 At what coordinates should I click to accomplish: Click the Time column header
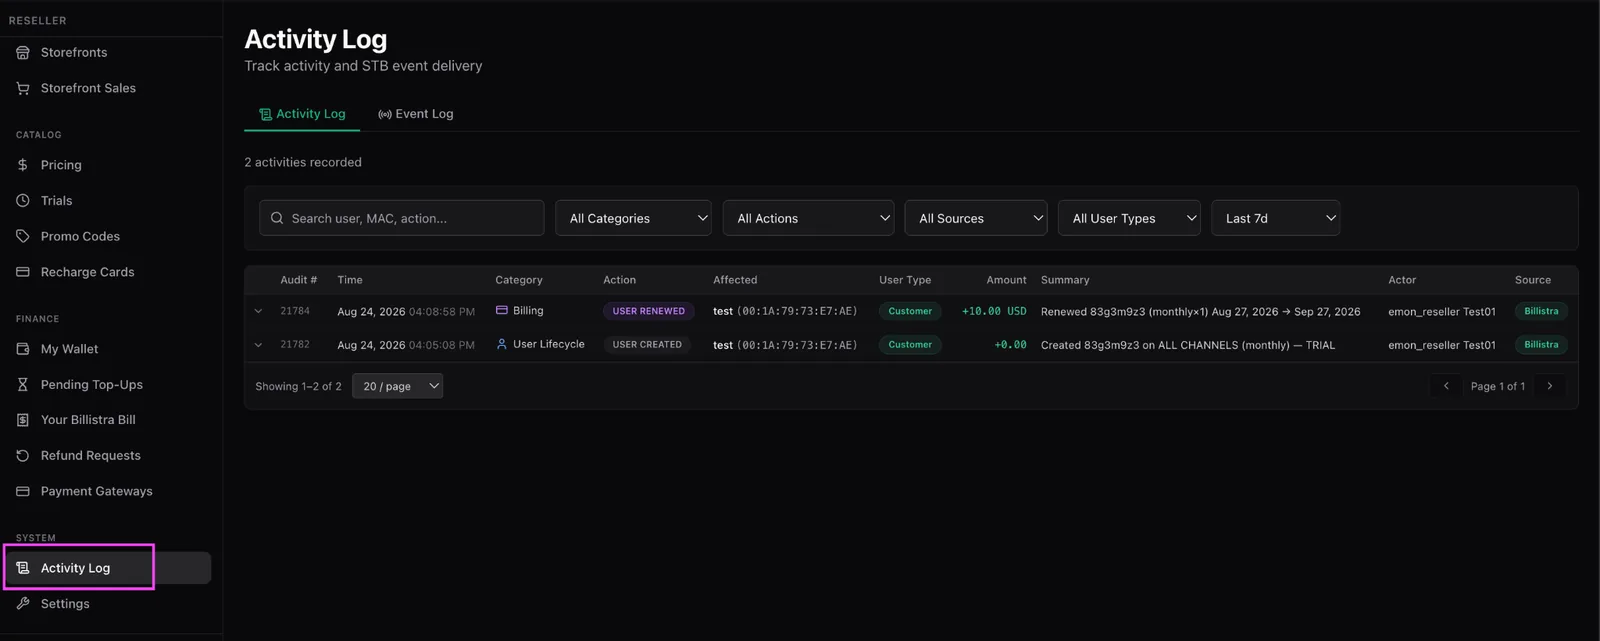[350, 280]
